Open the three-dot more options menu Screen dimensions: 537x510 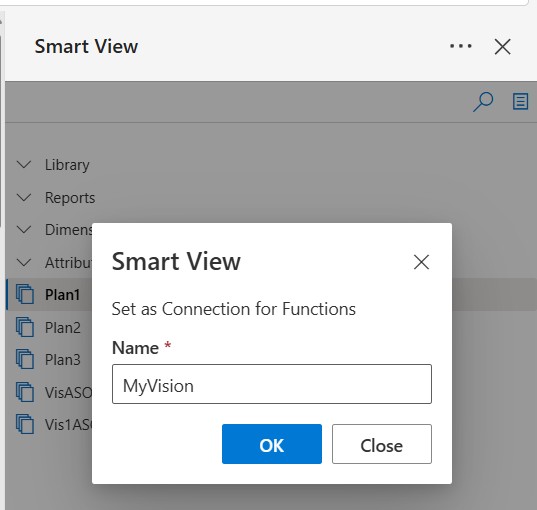[x=461, y=46]
